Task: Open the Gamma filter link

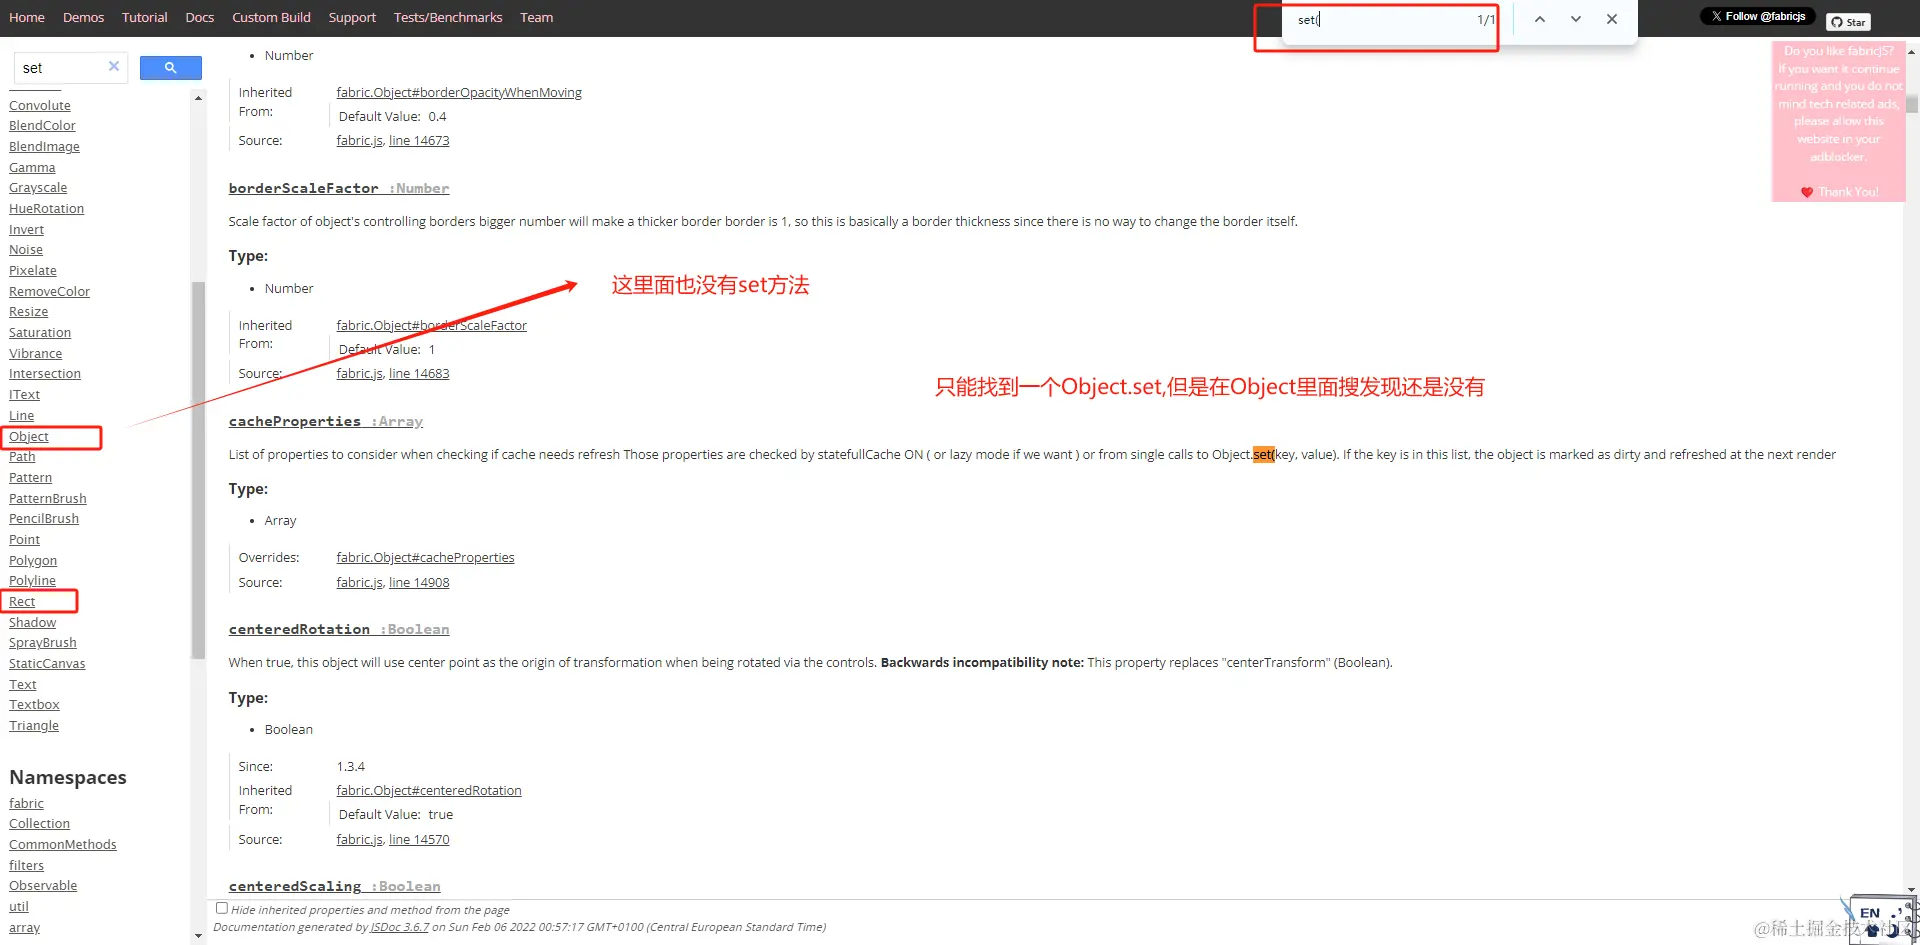Action: 32,167
